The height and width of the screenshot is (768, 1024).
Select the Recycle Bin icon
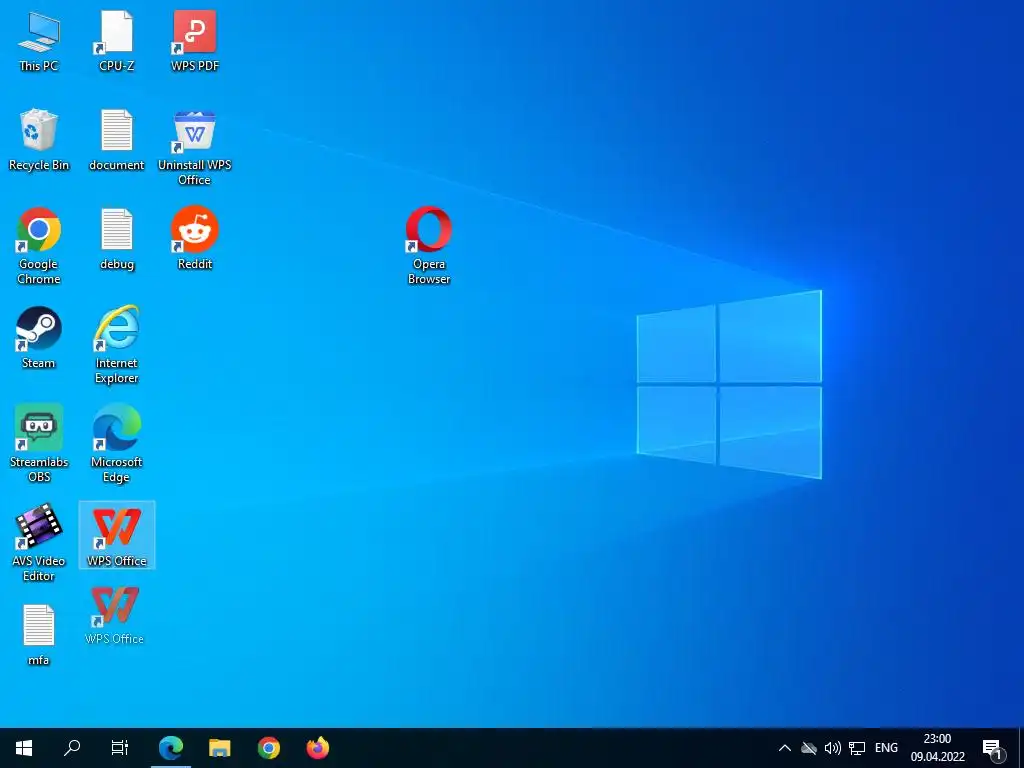point(39,140)
